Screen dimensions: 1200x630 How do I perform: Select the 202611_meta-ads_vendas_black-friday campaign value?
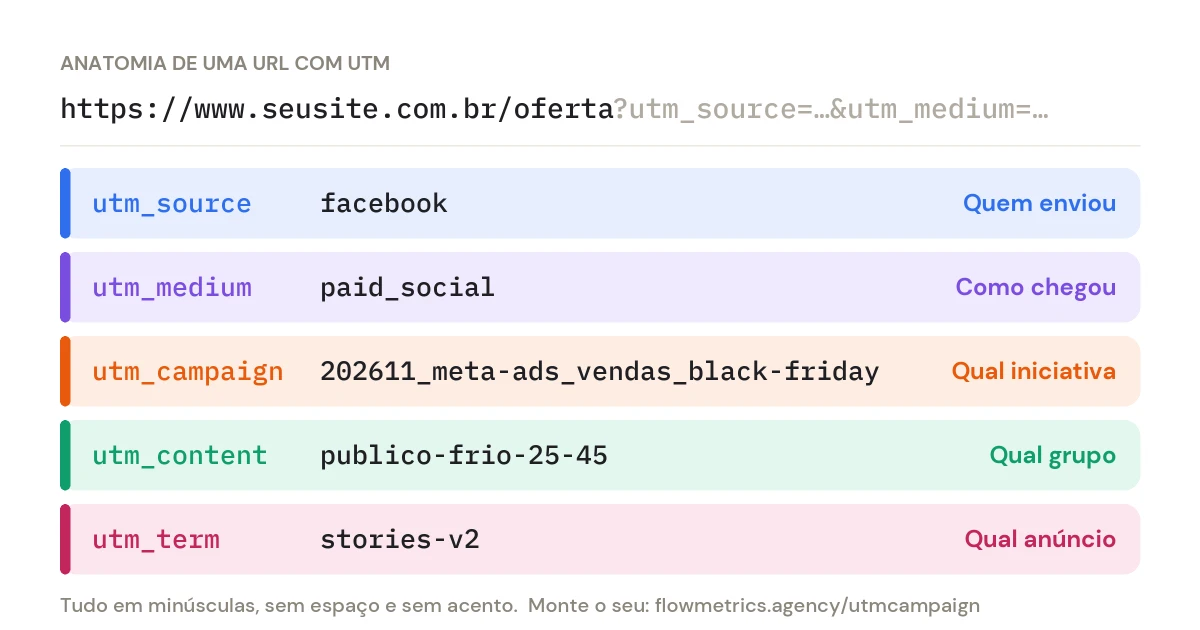pyautogui.click(x=599, y=372)
